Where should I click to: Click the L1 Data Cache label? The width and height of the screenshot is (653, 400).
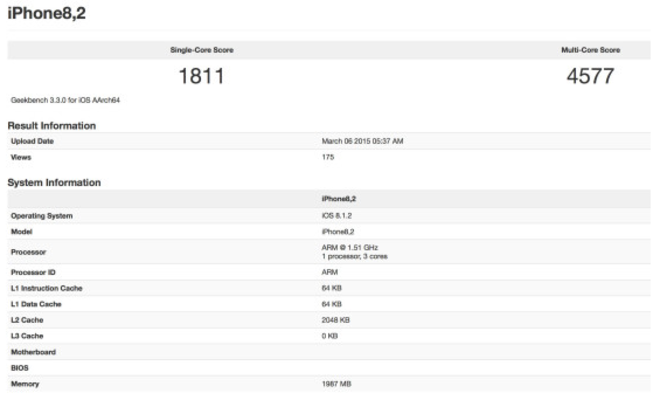coord(36,304)
